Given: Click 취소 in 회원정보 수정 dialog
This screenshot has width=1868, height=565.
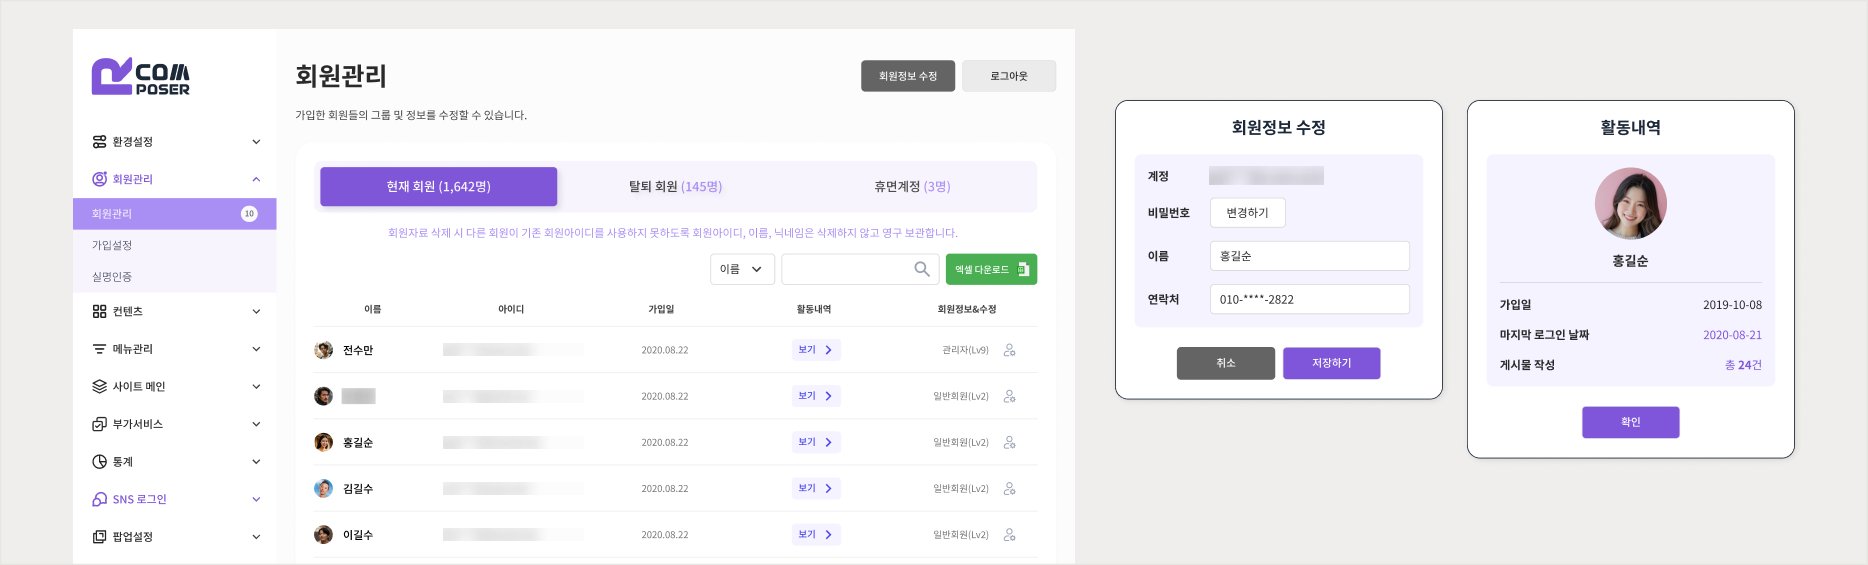Looking at the screenshot, I should coord(1226,363).
